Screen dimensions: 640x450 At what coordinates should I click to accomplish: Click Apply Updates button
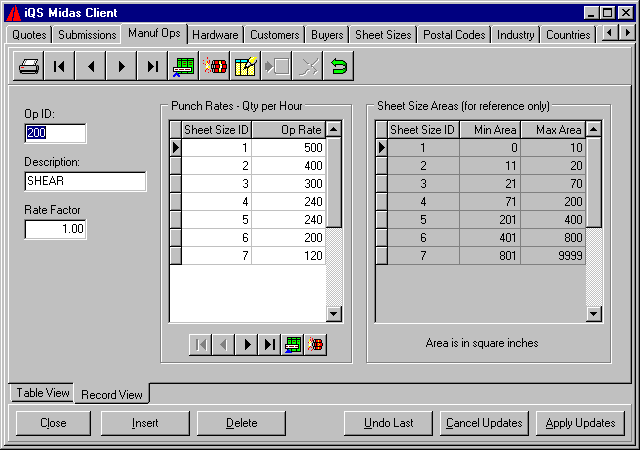[x=580, y=423]
